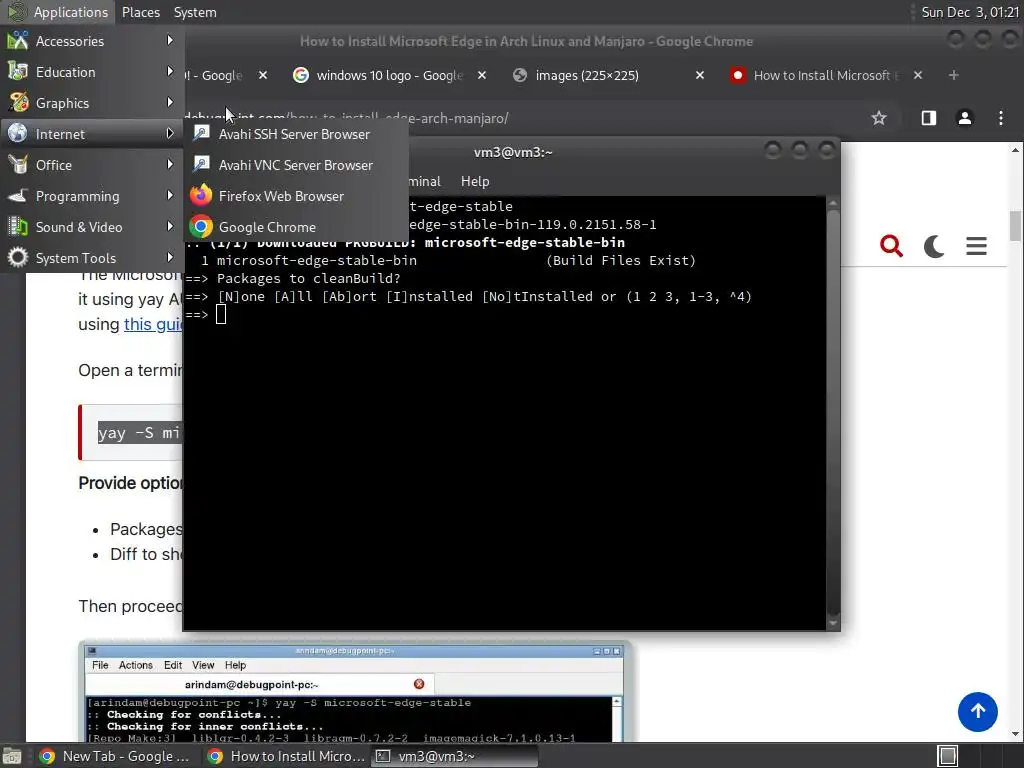Open the Graphics submenu
Screen dimensions: 1024x768
(92, 103)
